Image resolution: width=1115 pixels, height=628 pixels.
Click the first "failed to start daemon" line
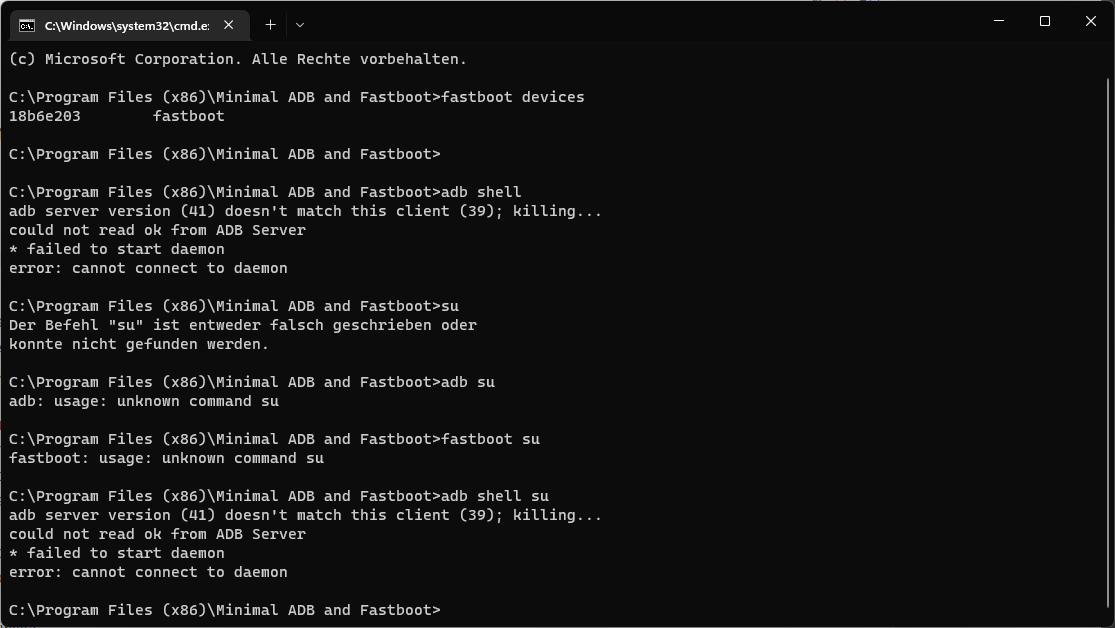click(117, 249)
